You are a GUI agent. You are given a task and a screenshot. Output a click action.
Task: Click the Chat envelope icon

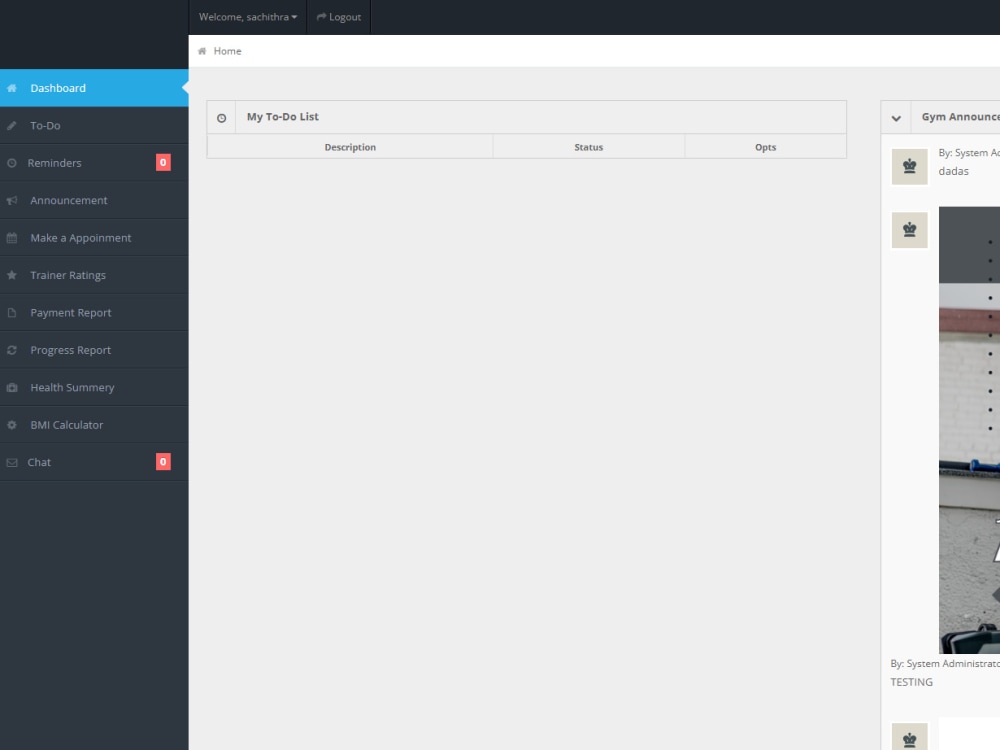pyautogui.click(x=11, y=462)
